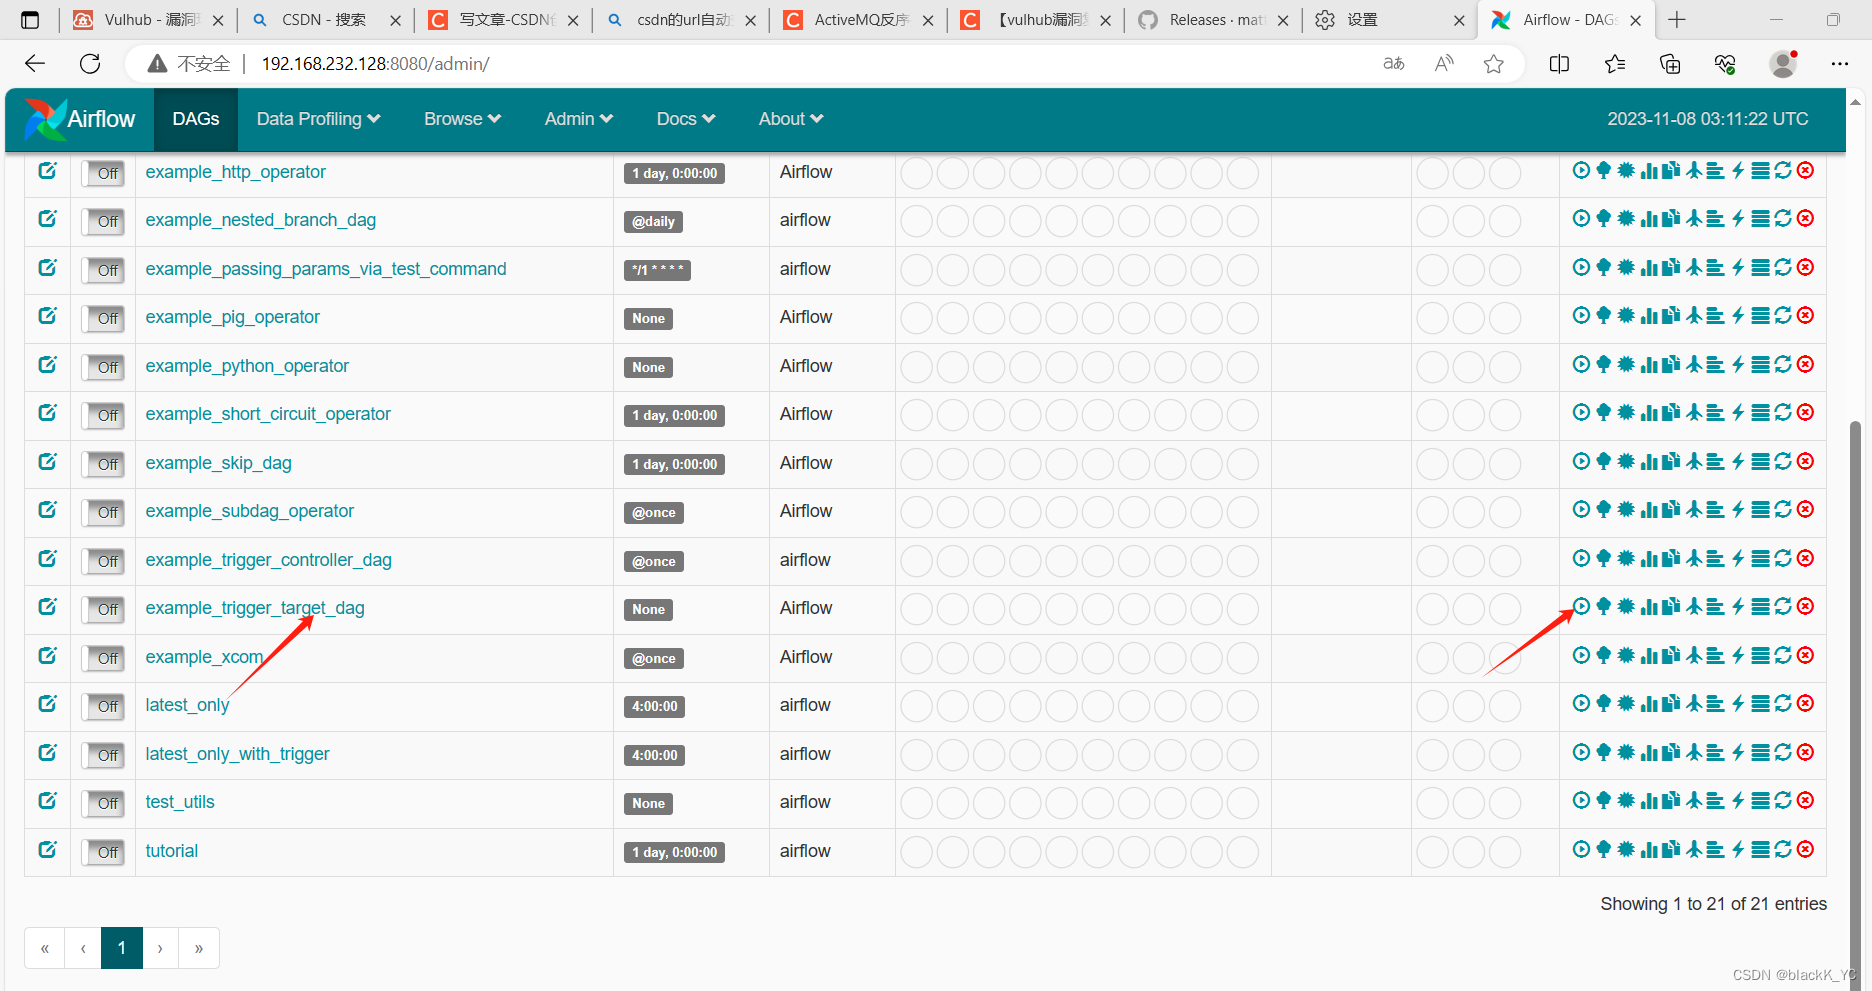Image resolution: width=1872 pixels, height=991 pixels.
Task: Enable the latest_only_with_trigger DAG
Action: (x=103, y=755)
